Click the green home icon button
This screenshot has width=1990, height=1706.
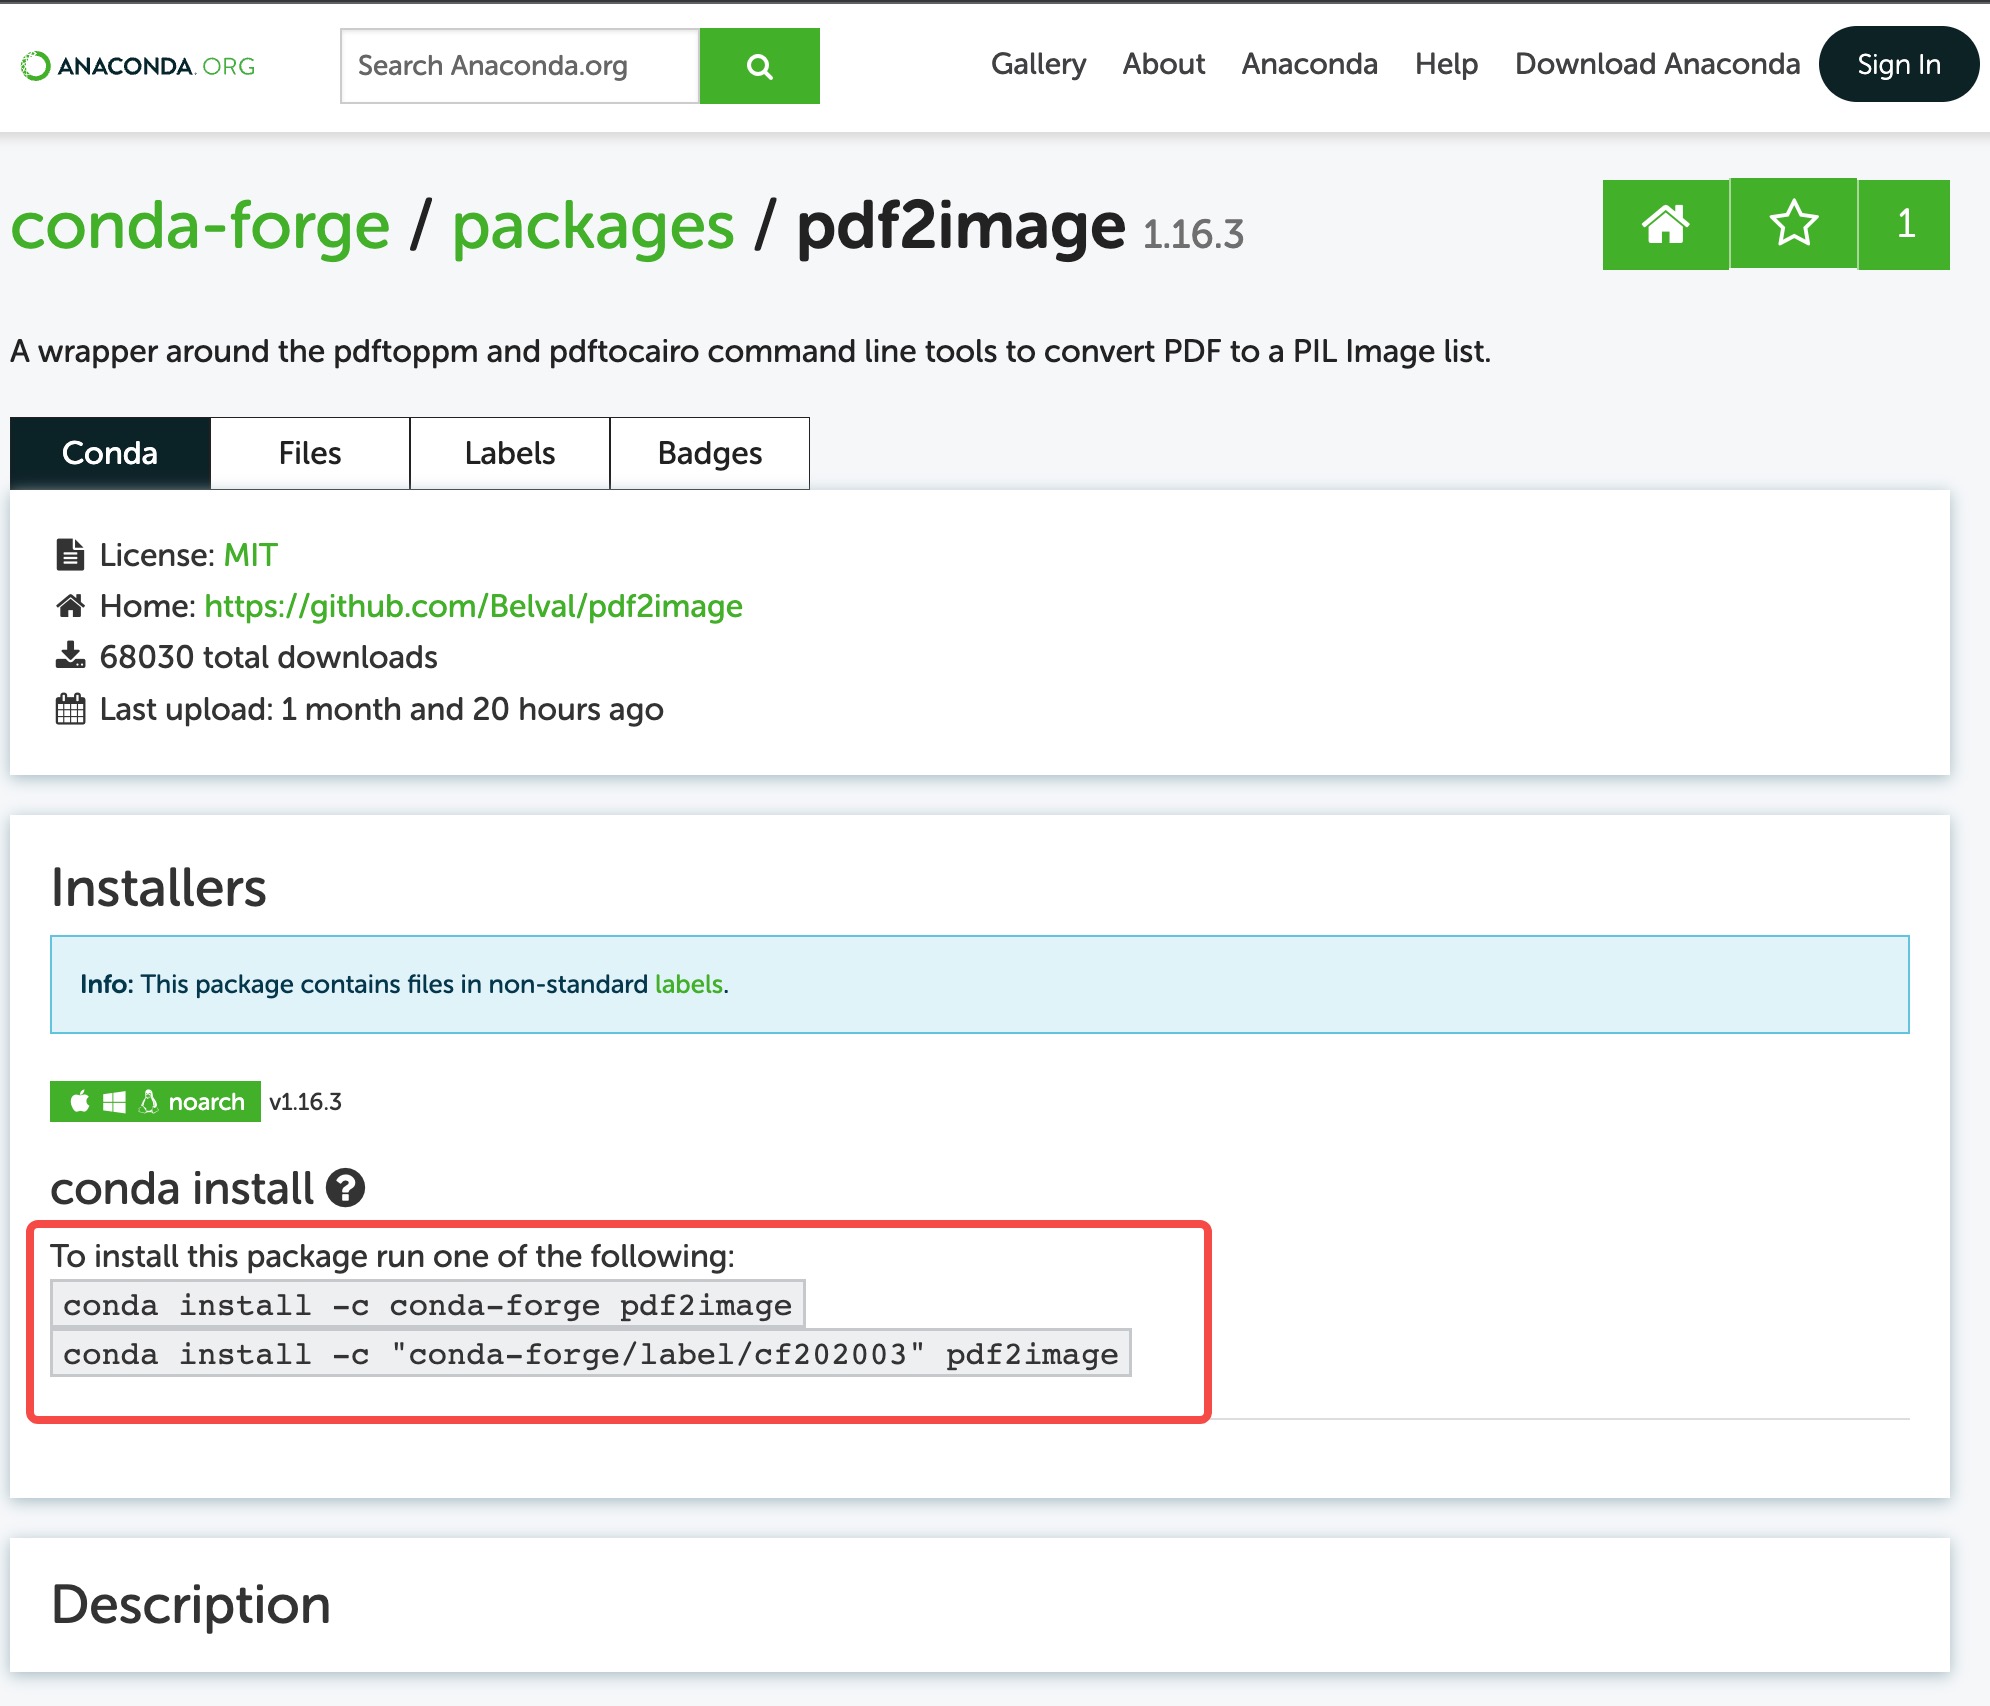point(1665,224)
